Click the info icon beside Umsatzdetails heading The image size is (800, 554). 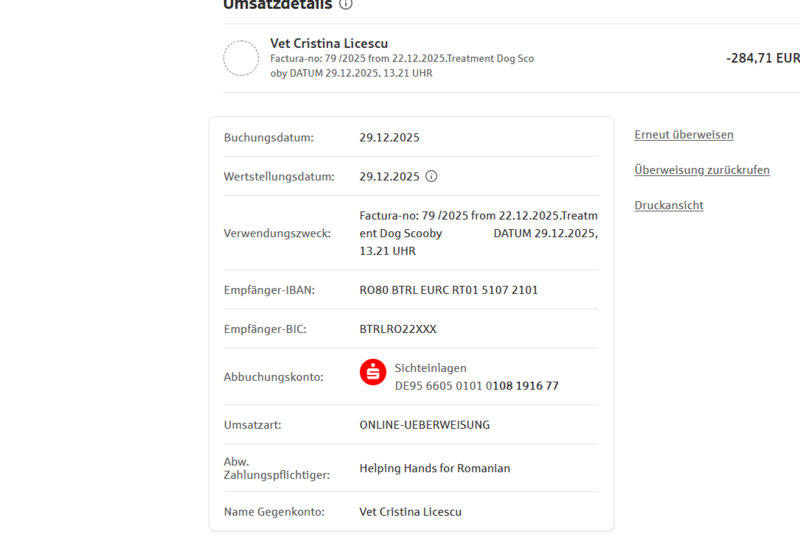[346, 4]
